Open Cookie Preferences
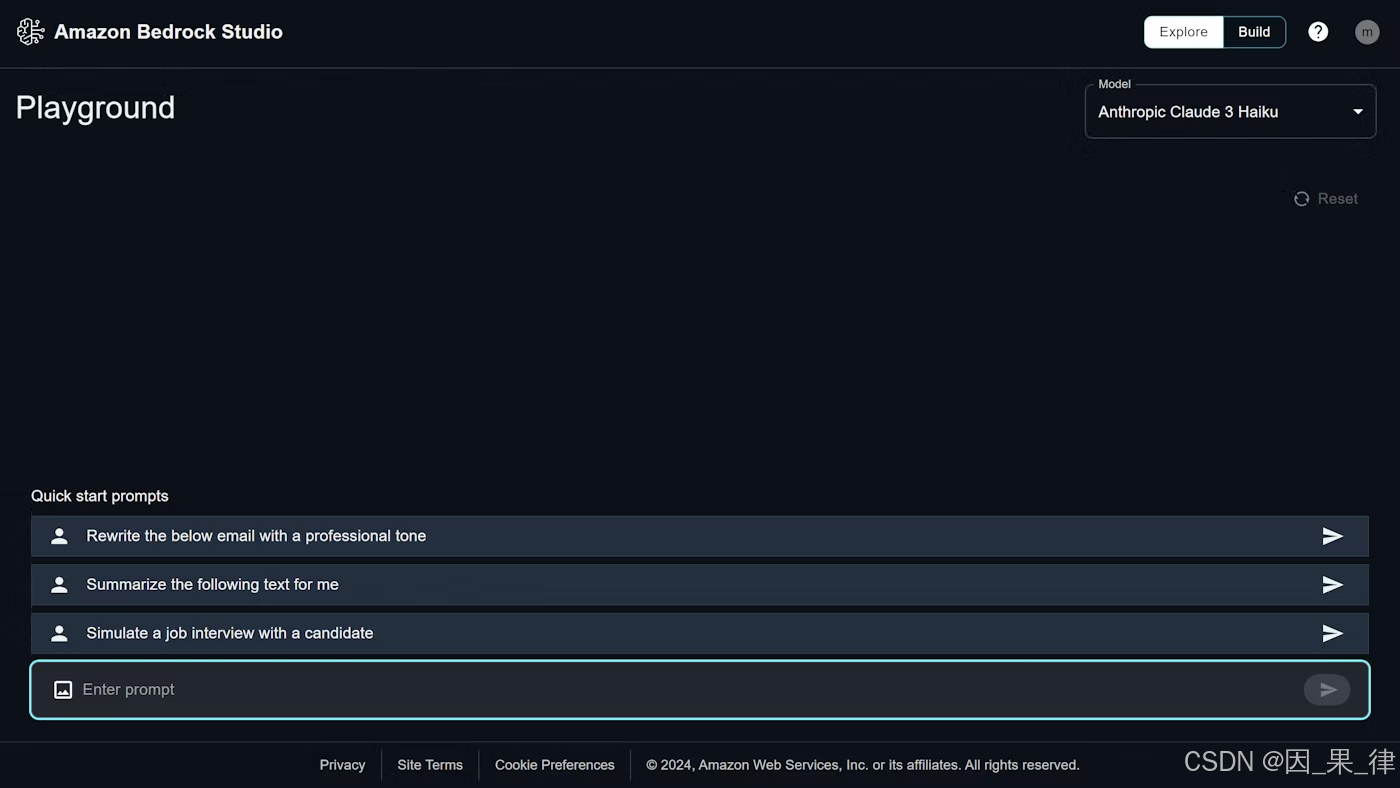Image resolution: width=1400 pixels, height=788 pixels. 554,764
